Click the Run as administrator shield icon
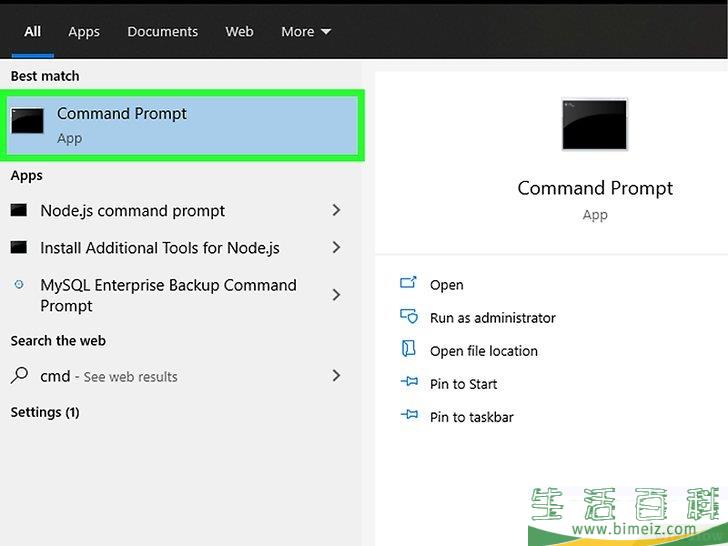The width and height of the screenshot is (728, 546). tap(408, 317)
